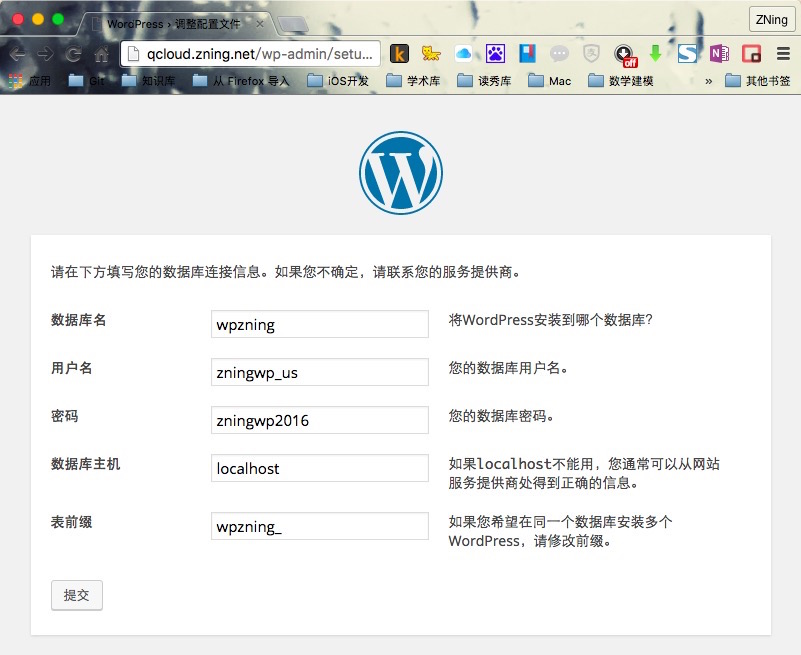This screenshot has width=801, height=655.
Task: Close the window with the red button
Action: pyautogui.click(x=18, y=19)
